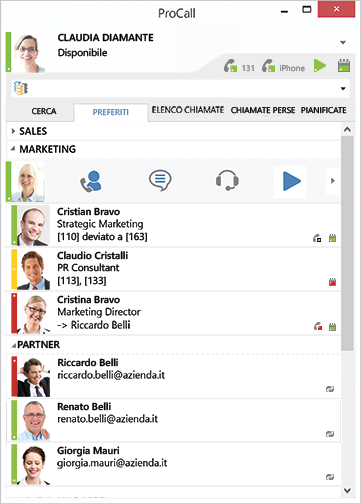Viewport: 361px width, 504px height.
Task: Open the search box dropdown arrow
Action: point(343,89)
